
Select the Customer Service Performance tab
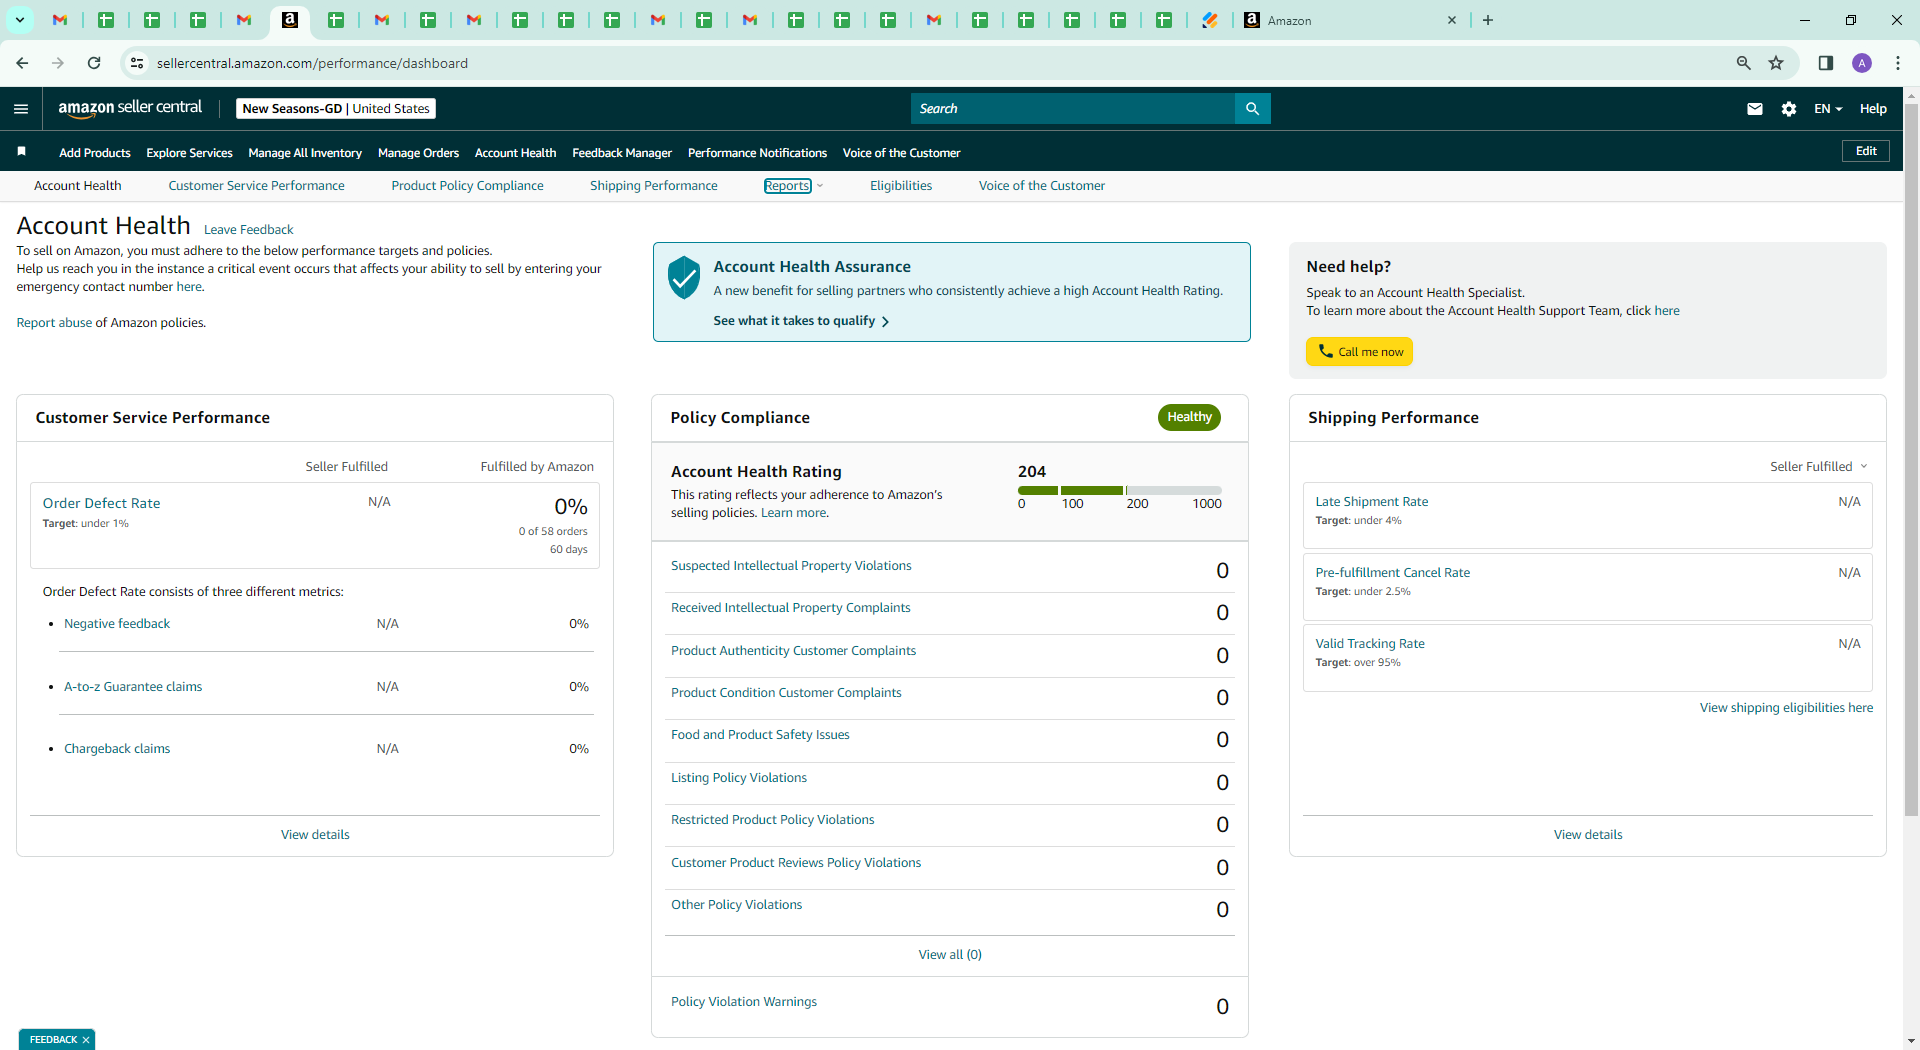pos(256,186)
